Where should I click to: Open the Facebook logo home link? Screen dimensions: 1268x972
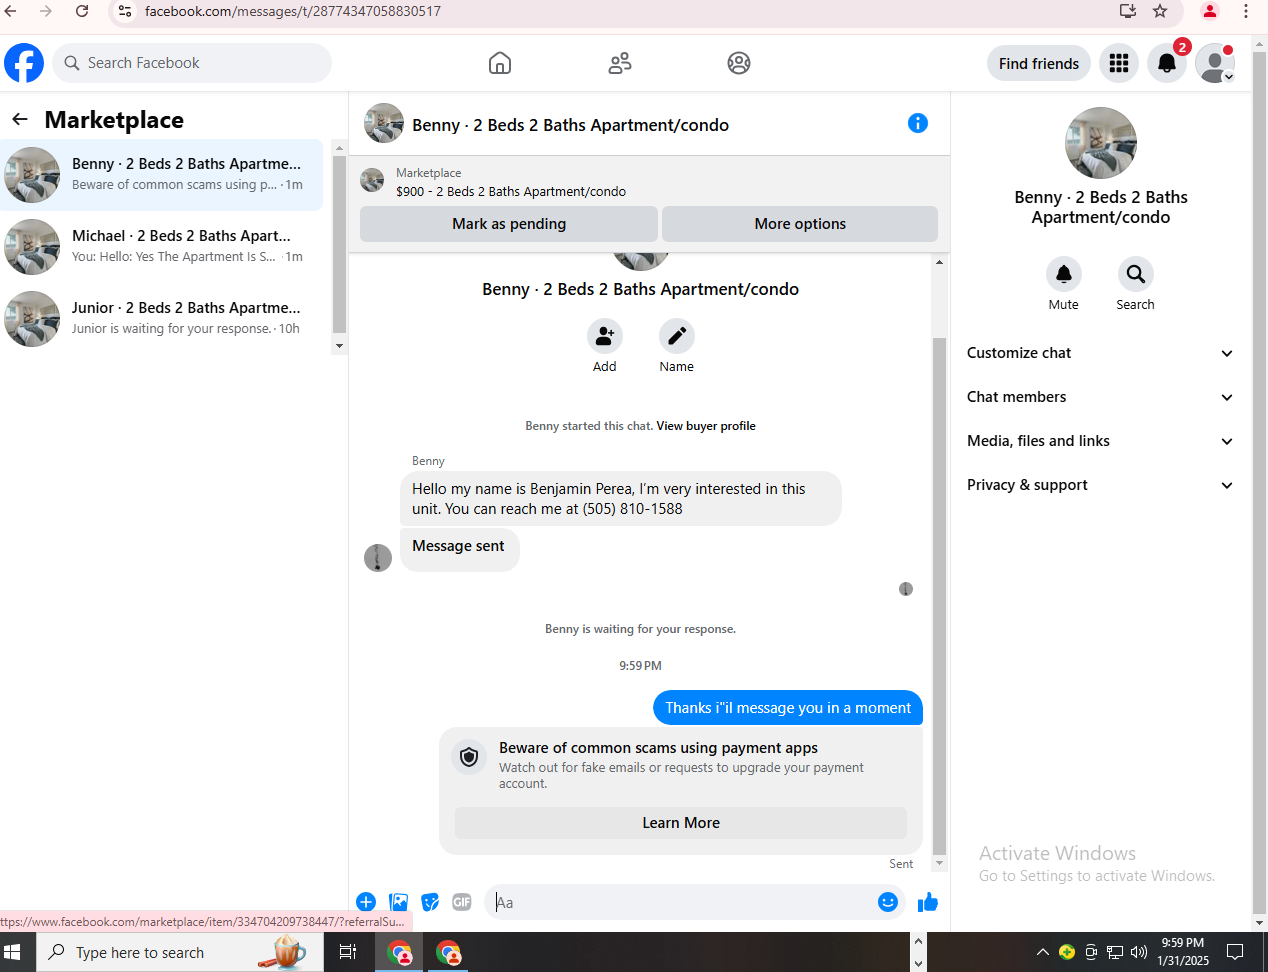[x=24, y=63]
